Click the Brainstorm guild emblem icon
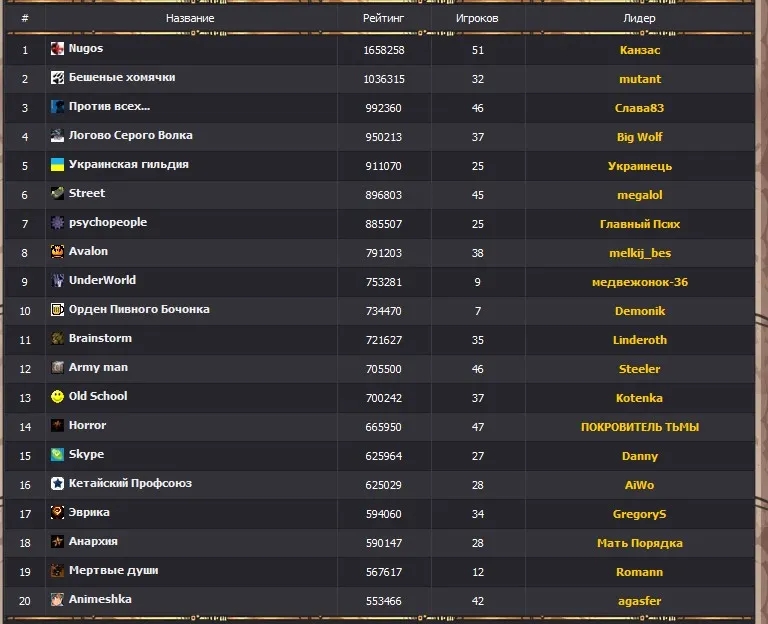The width and height of the screenshot is (768, 624). click(57, 338)
